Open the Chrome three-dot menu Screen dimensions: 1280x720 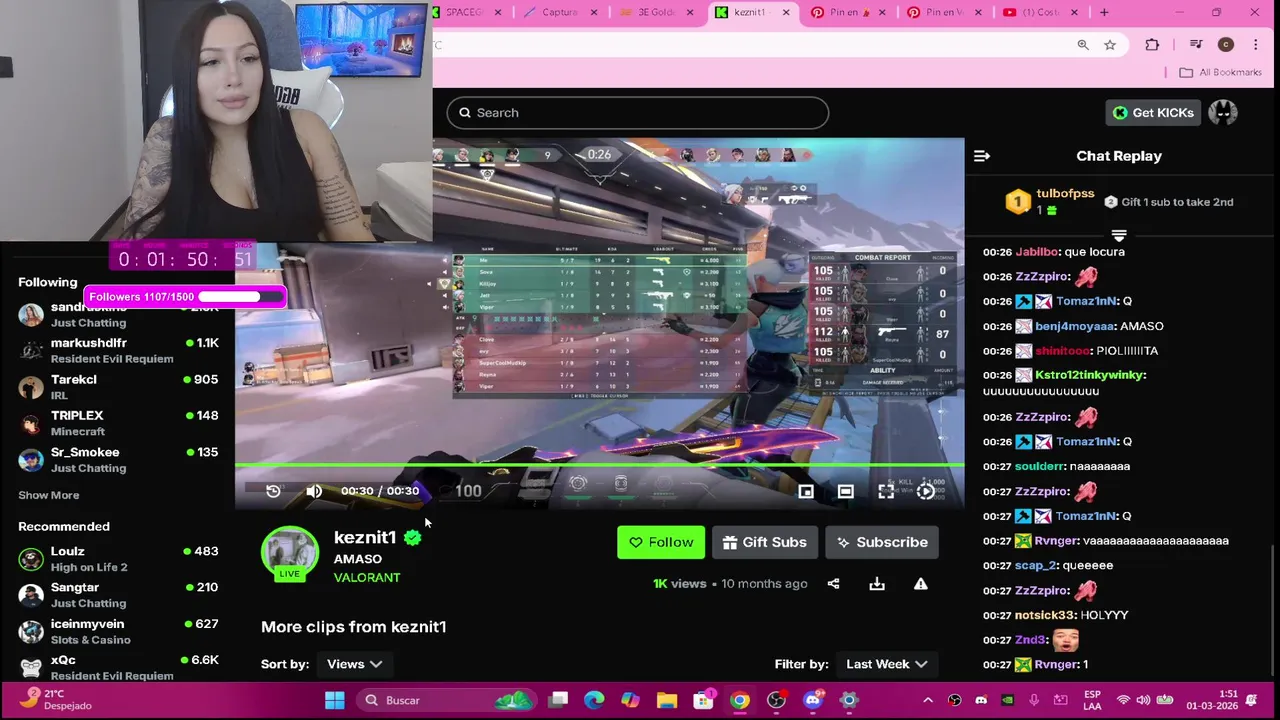(1255, 45)
